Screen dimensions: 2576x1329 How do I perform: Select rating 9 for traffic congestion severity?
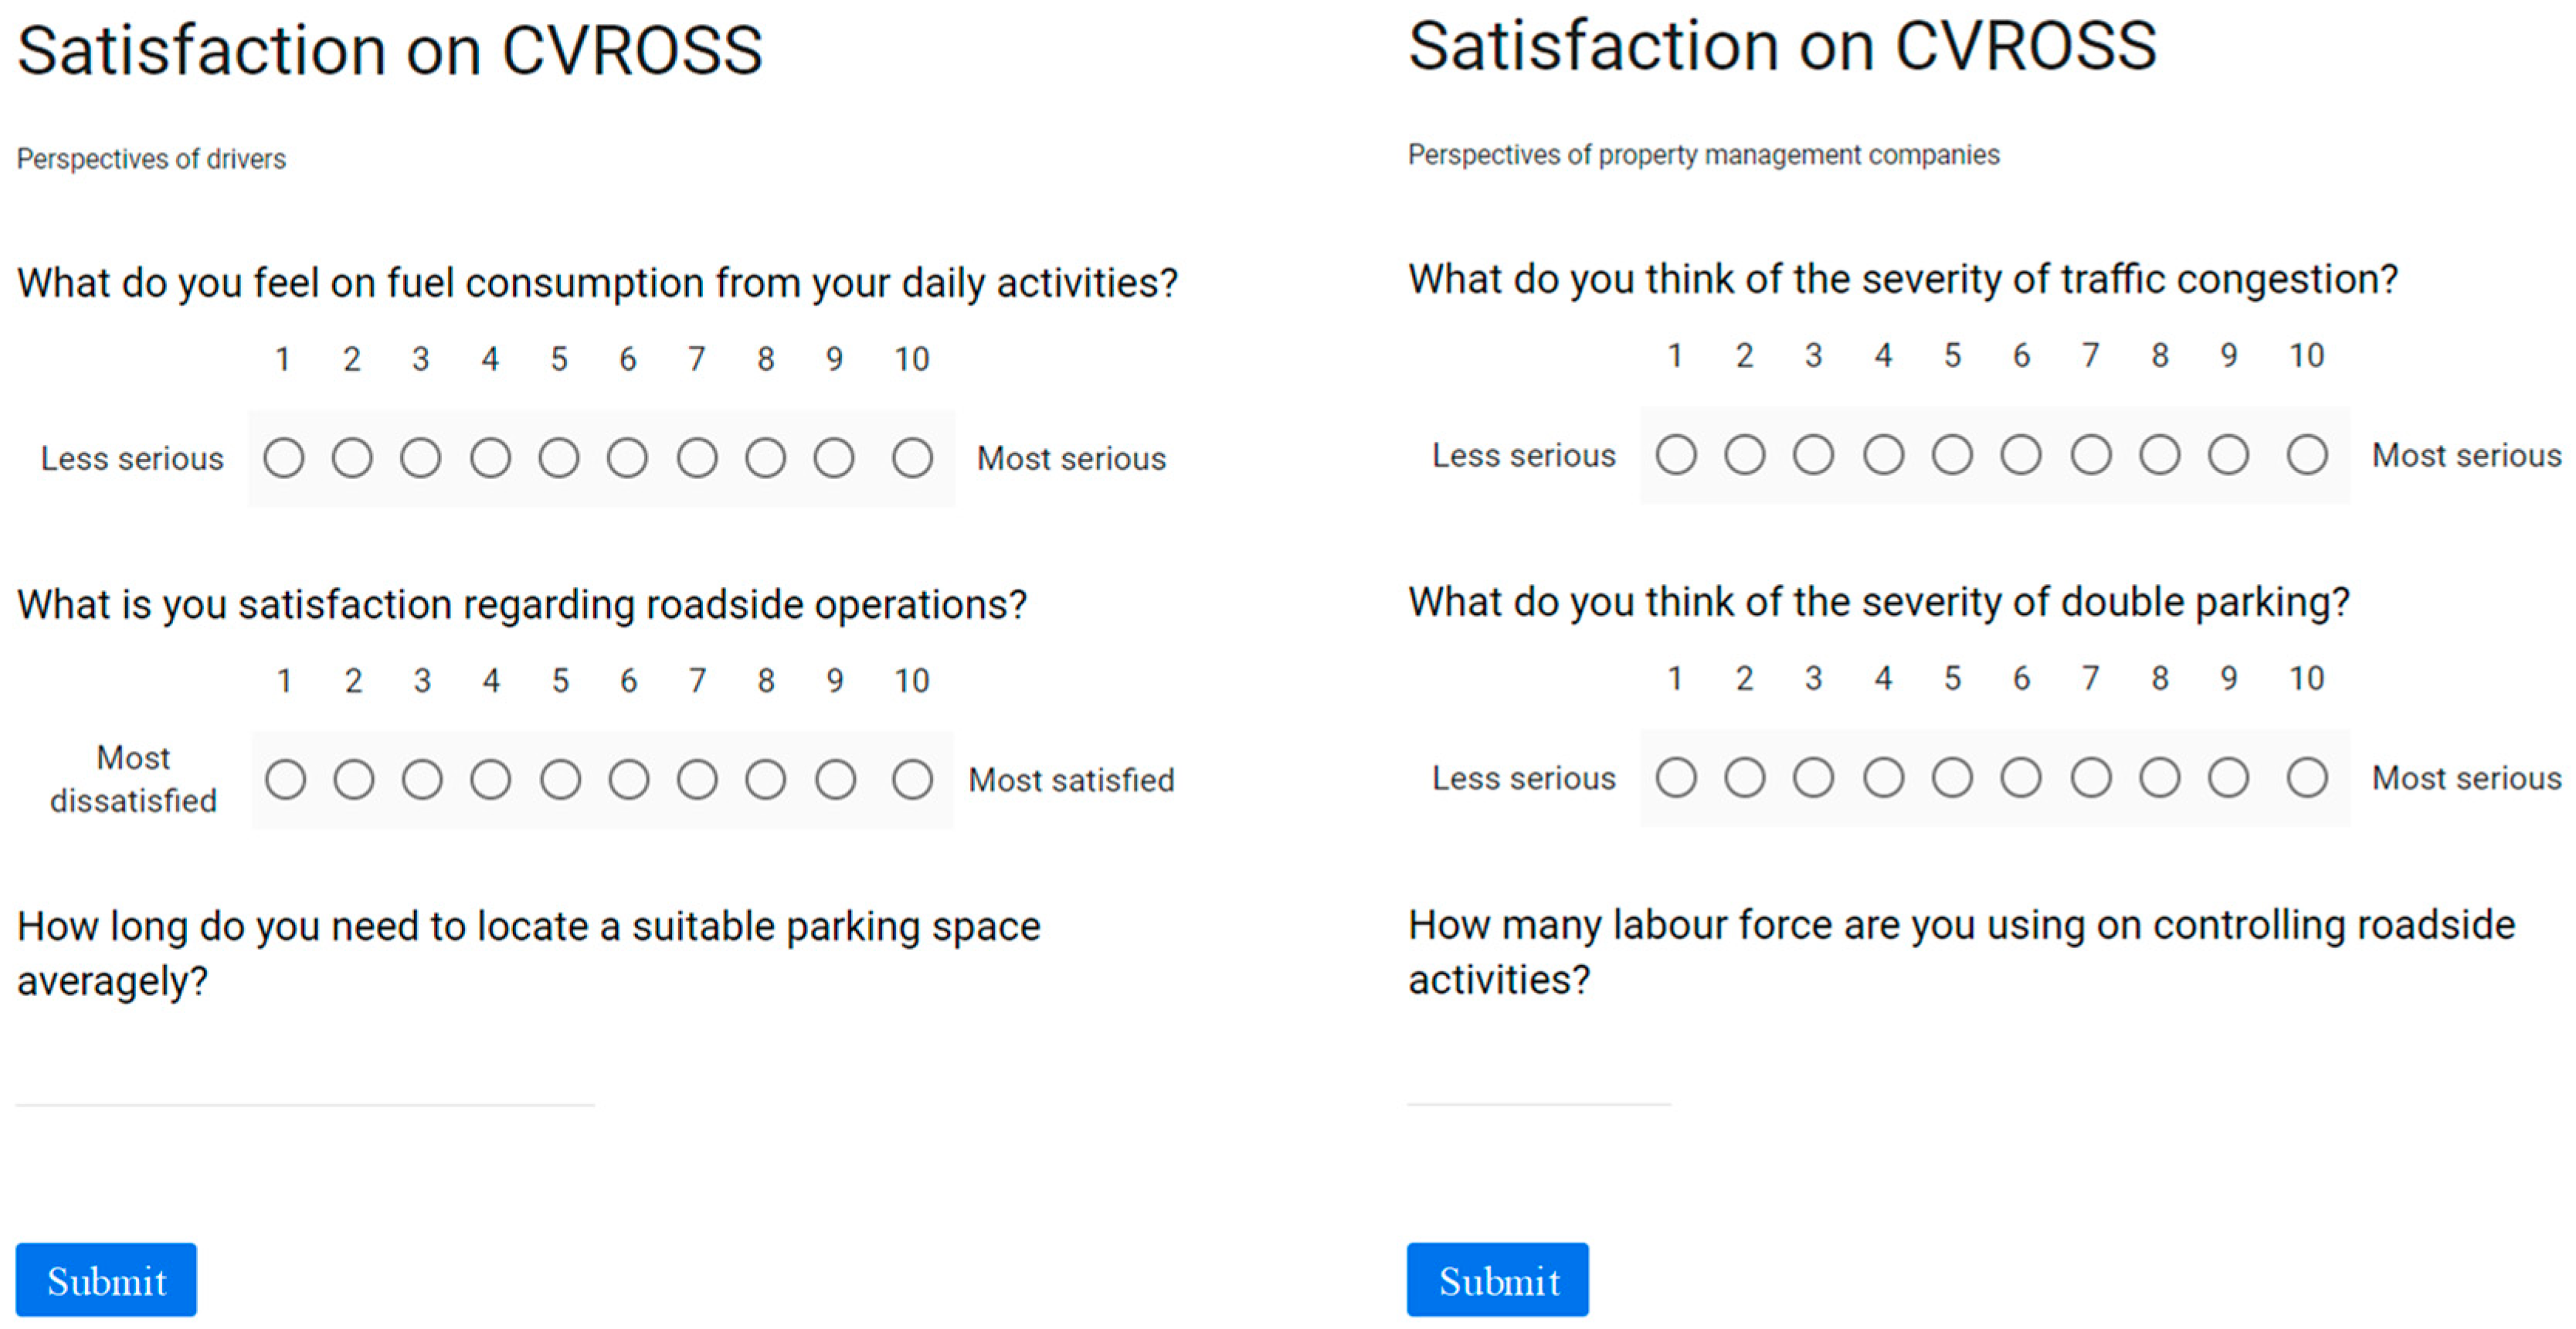tap(2229, 455)
